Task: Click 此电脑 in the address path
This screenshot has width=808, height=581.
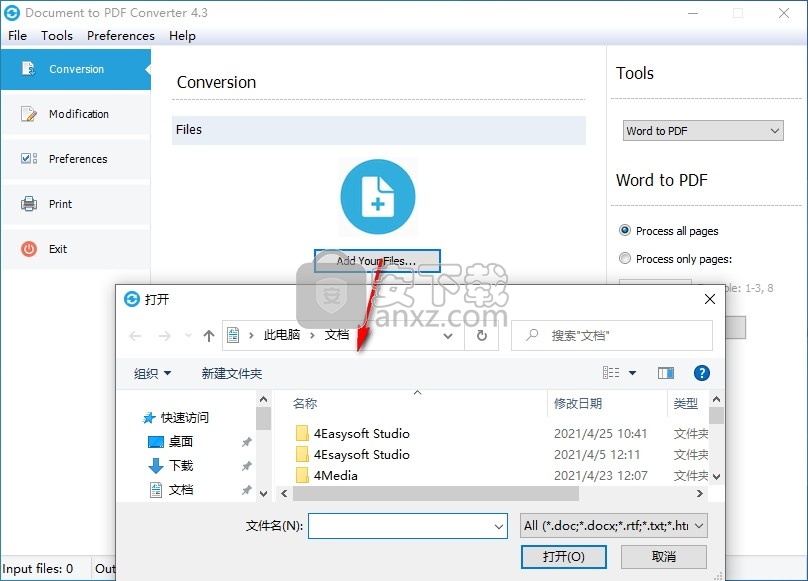Action: [282, 335]
